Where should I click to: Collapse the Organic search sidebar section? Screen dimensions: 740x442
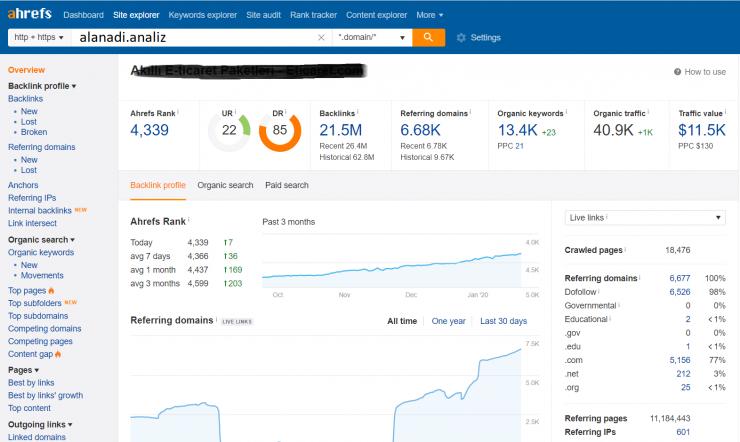click(x=42, y=240)
